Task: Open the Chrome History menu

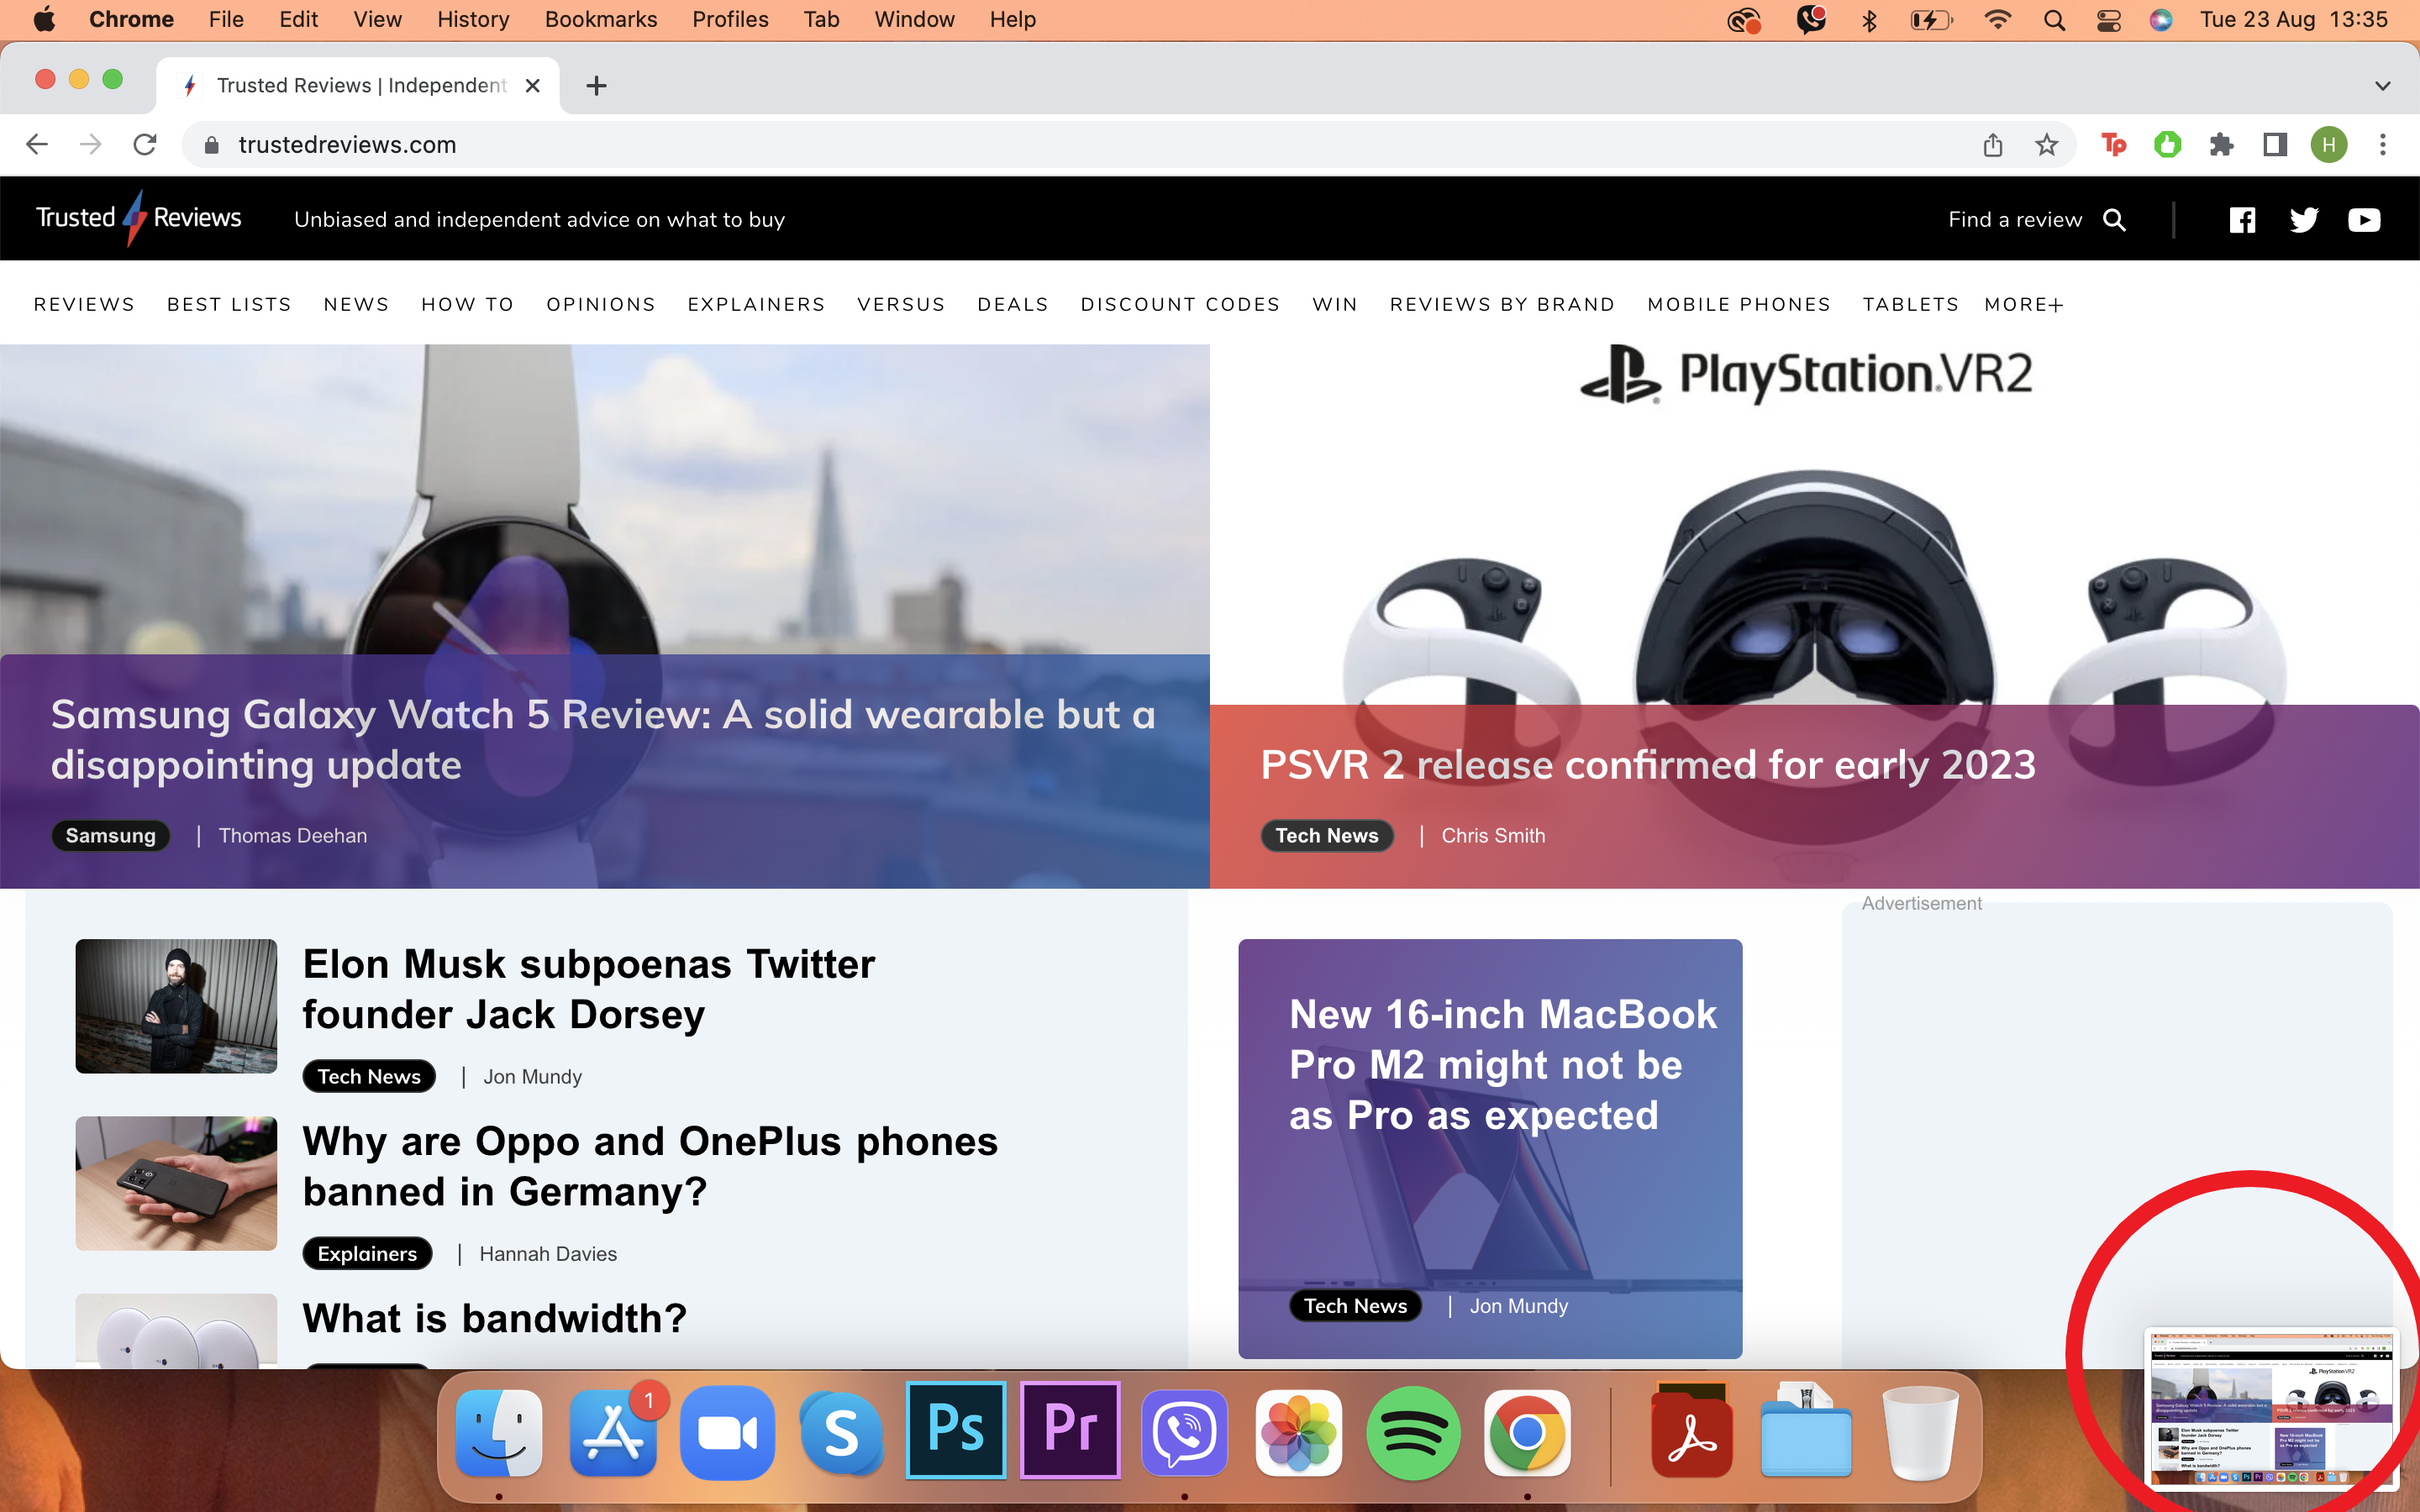Action: click(473, 20)
